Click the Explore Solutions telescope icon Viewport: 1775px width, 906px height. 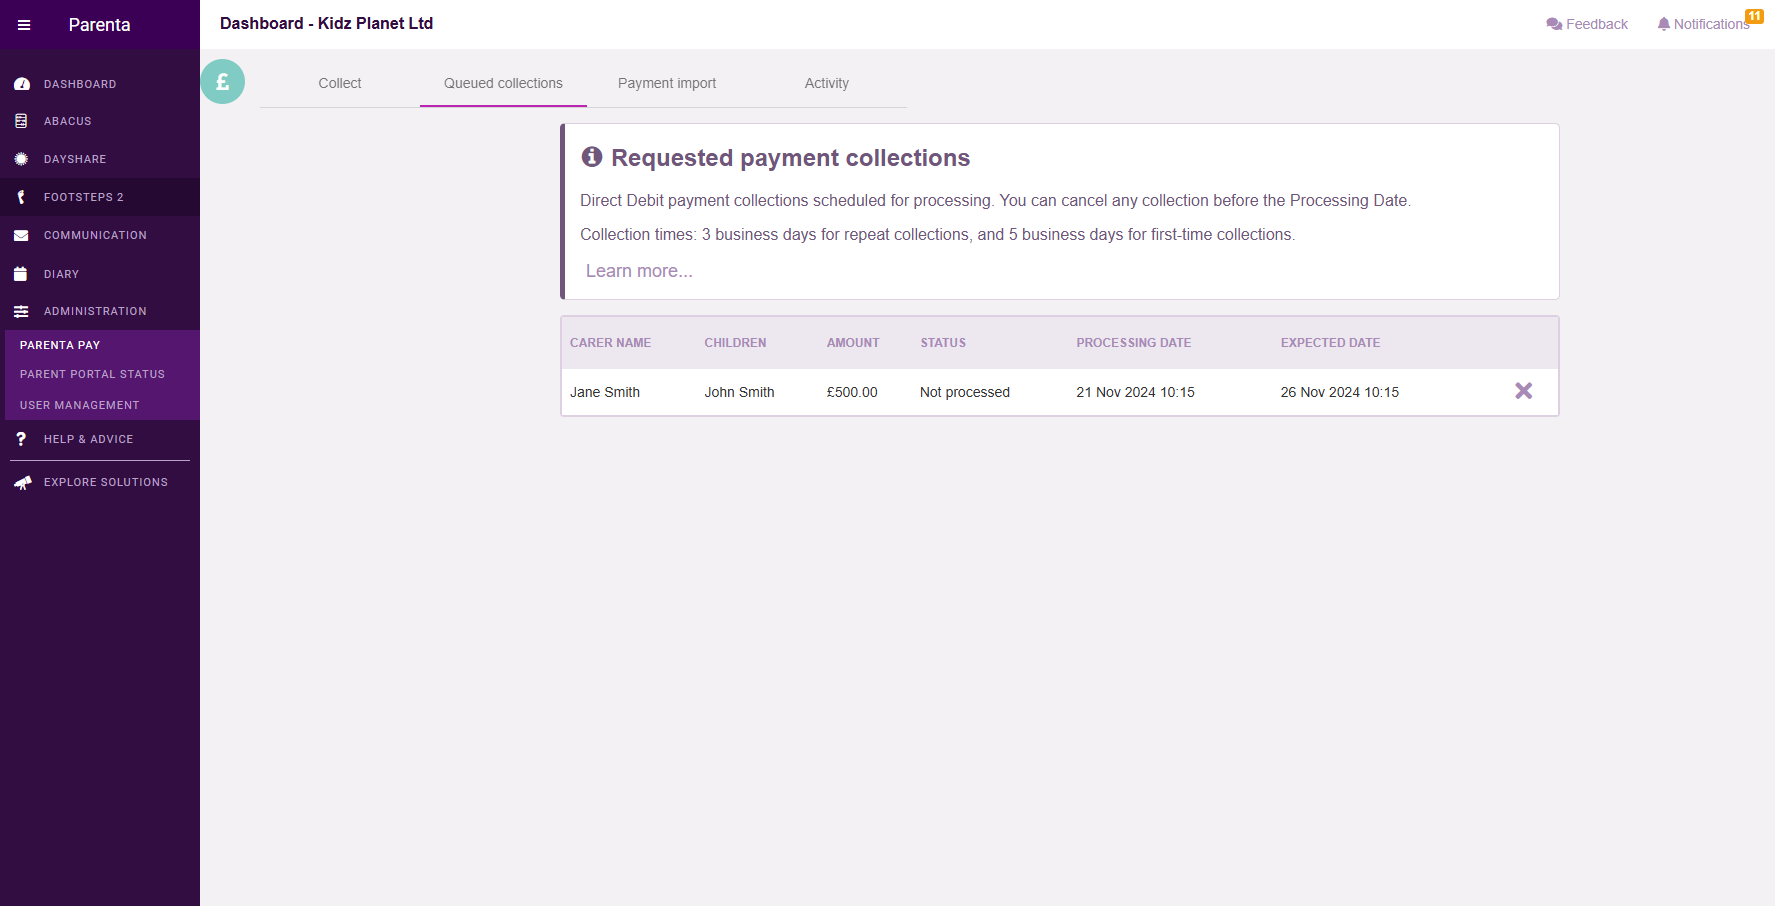[x=22, y=482]
